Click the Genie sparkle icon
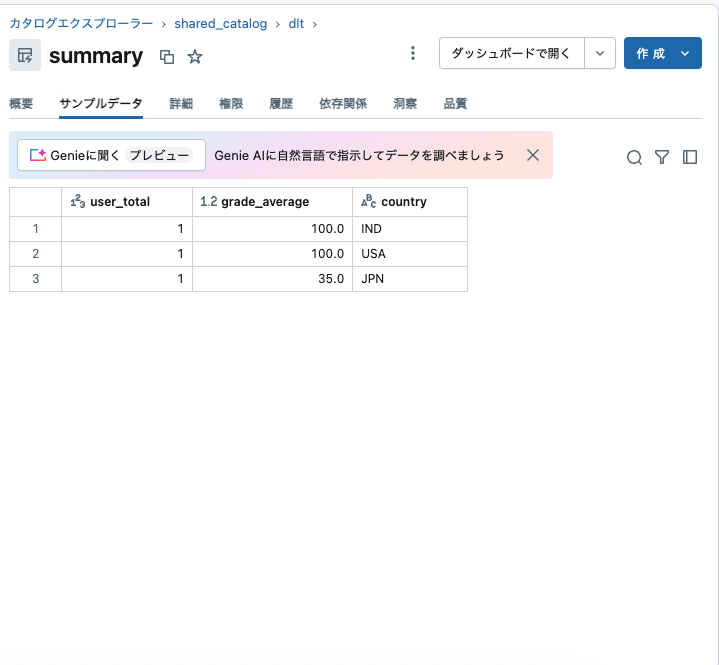719x665 pixels. coord(38,155)
